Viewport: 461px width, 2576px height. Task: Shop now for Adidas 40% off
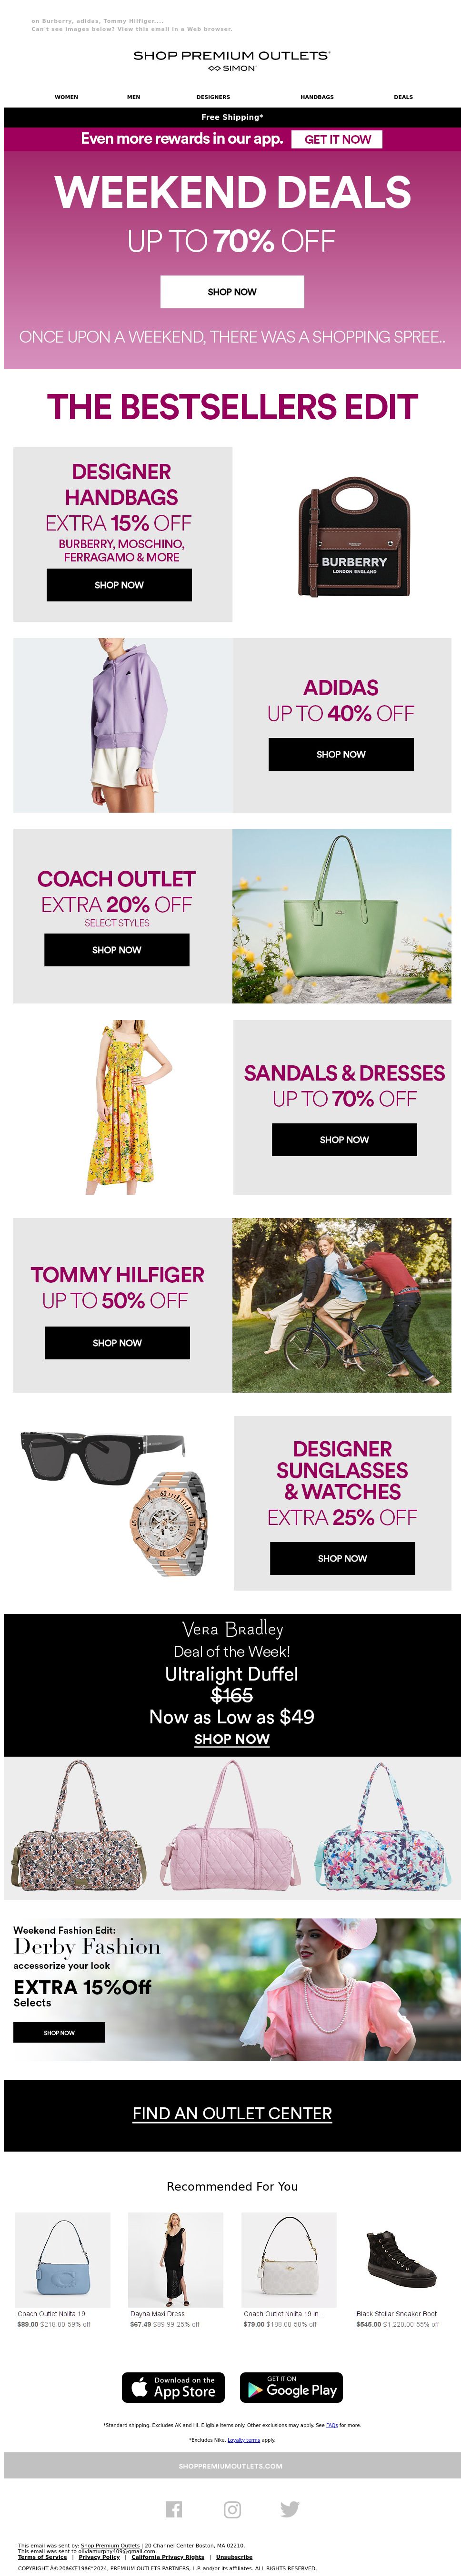(341, 754)
